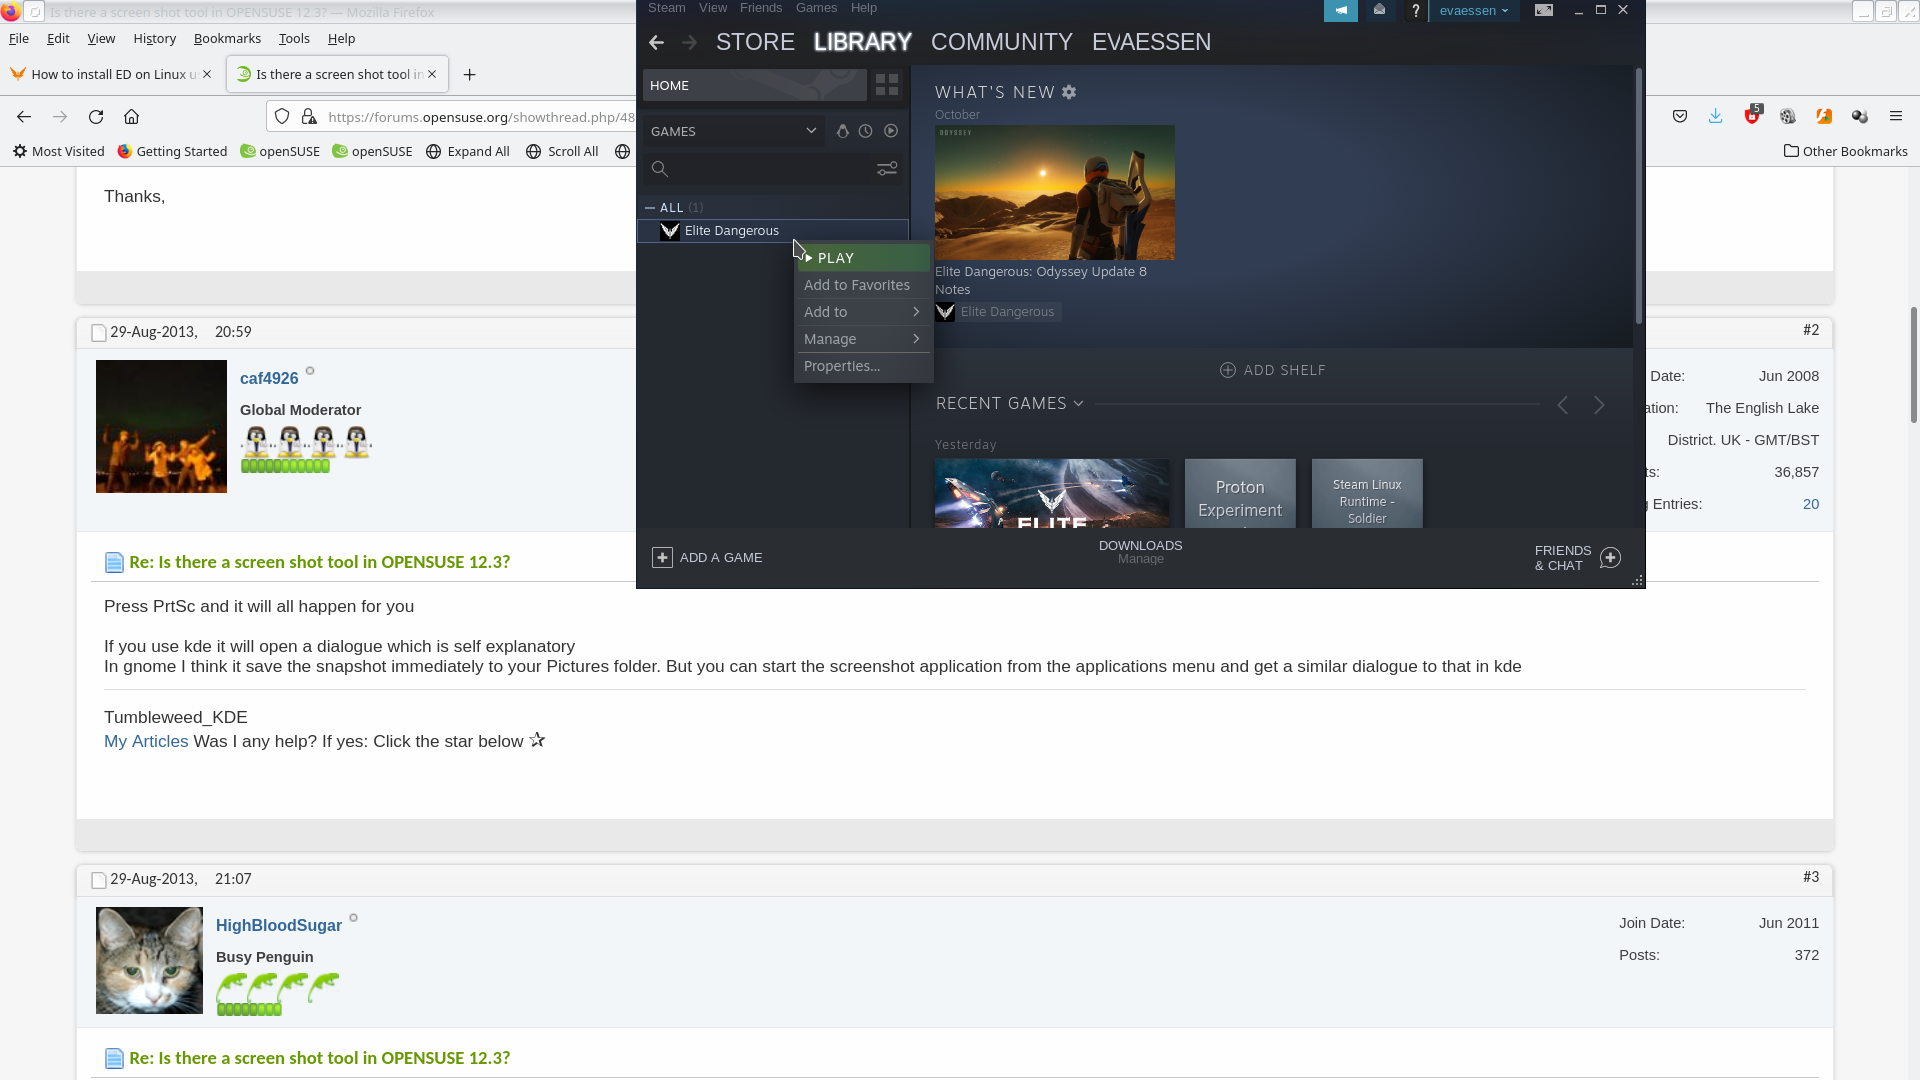Open the Friends menu in Steam
1920x1080 pixels.
point(761,8)
